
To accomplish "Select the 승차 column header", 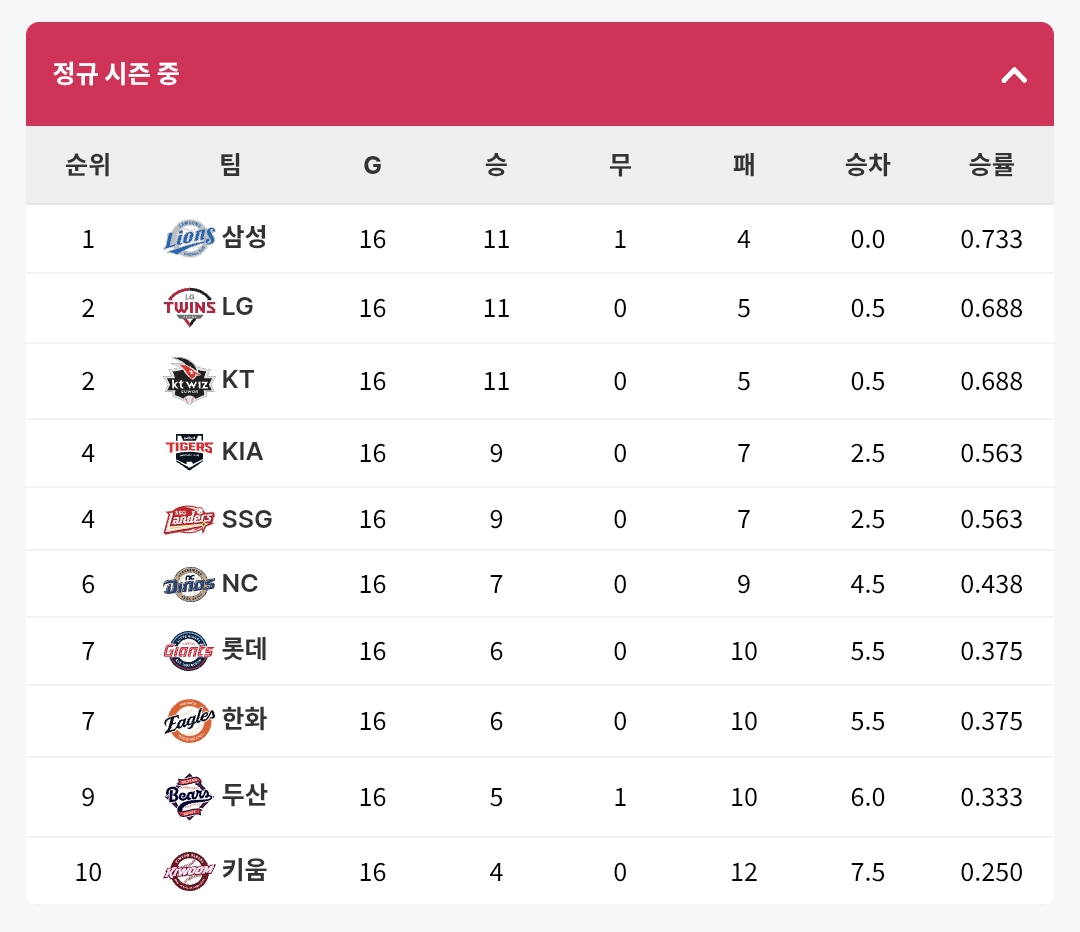I will (867, 165).
